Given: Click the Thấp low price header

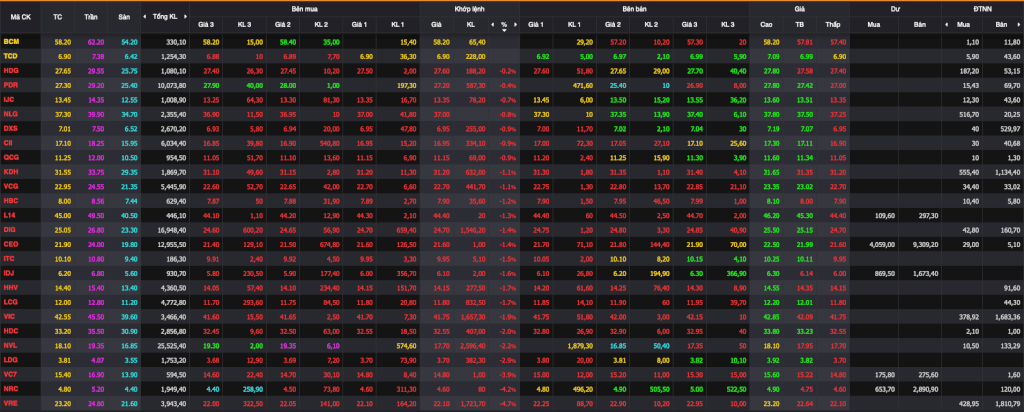Looking at the screenshot, I should (832, 25).
